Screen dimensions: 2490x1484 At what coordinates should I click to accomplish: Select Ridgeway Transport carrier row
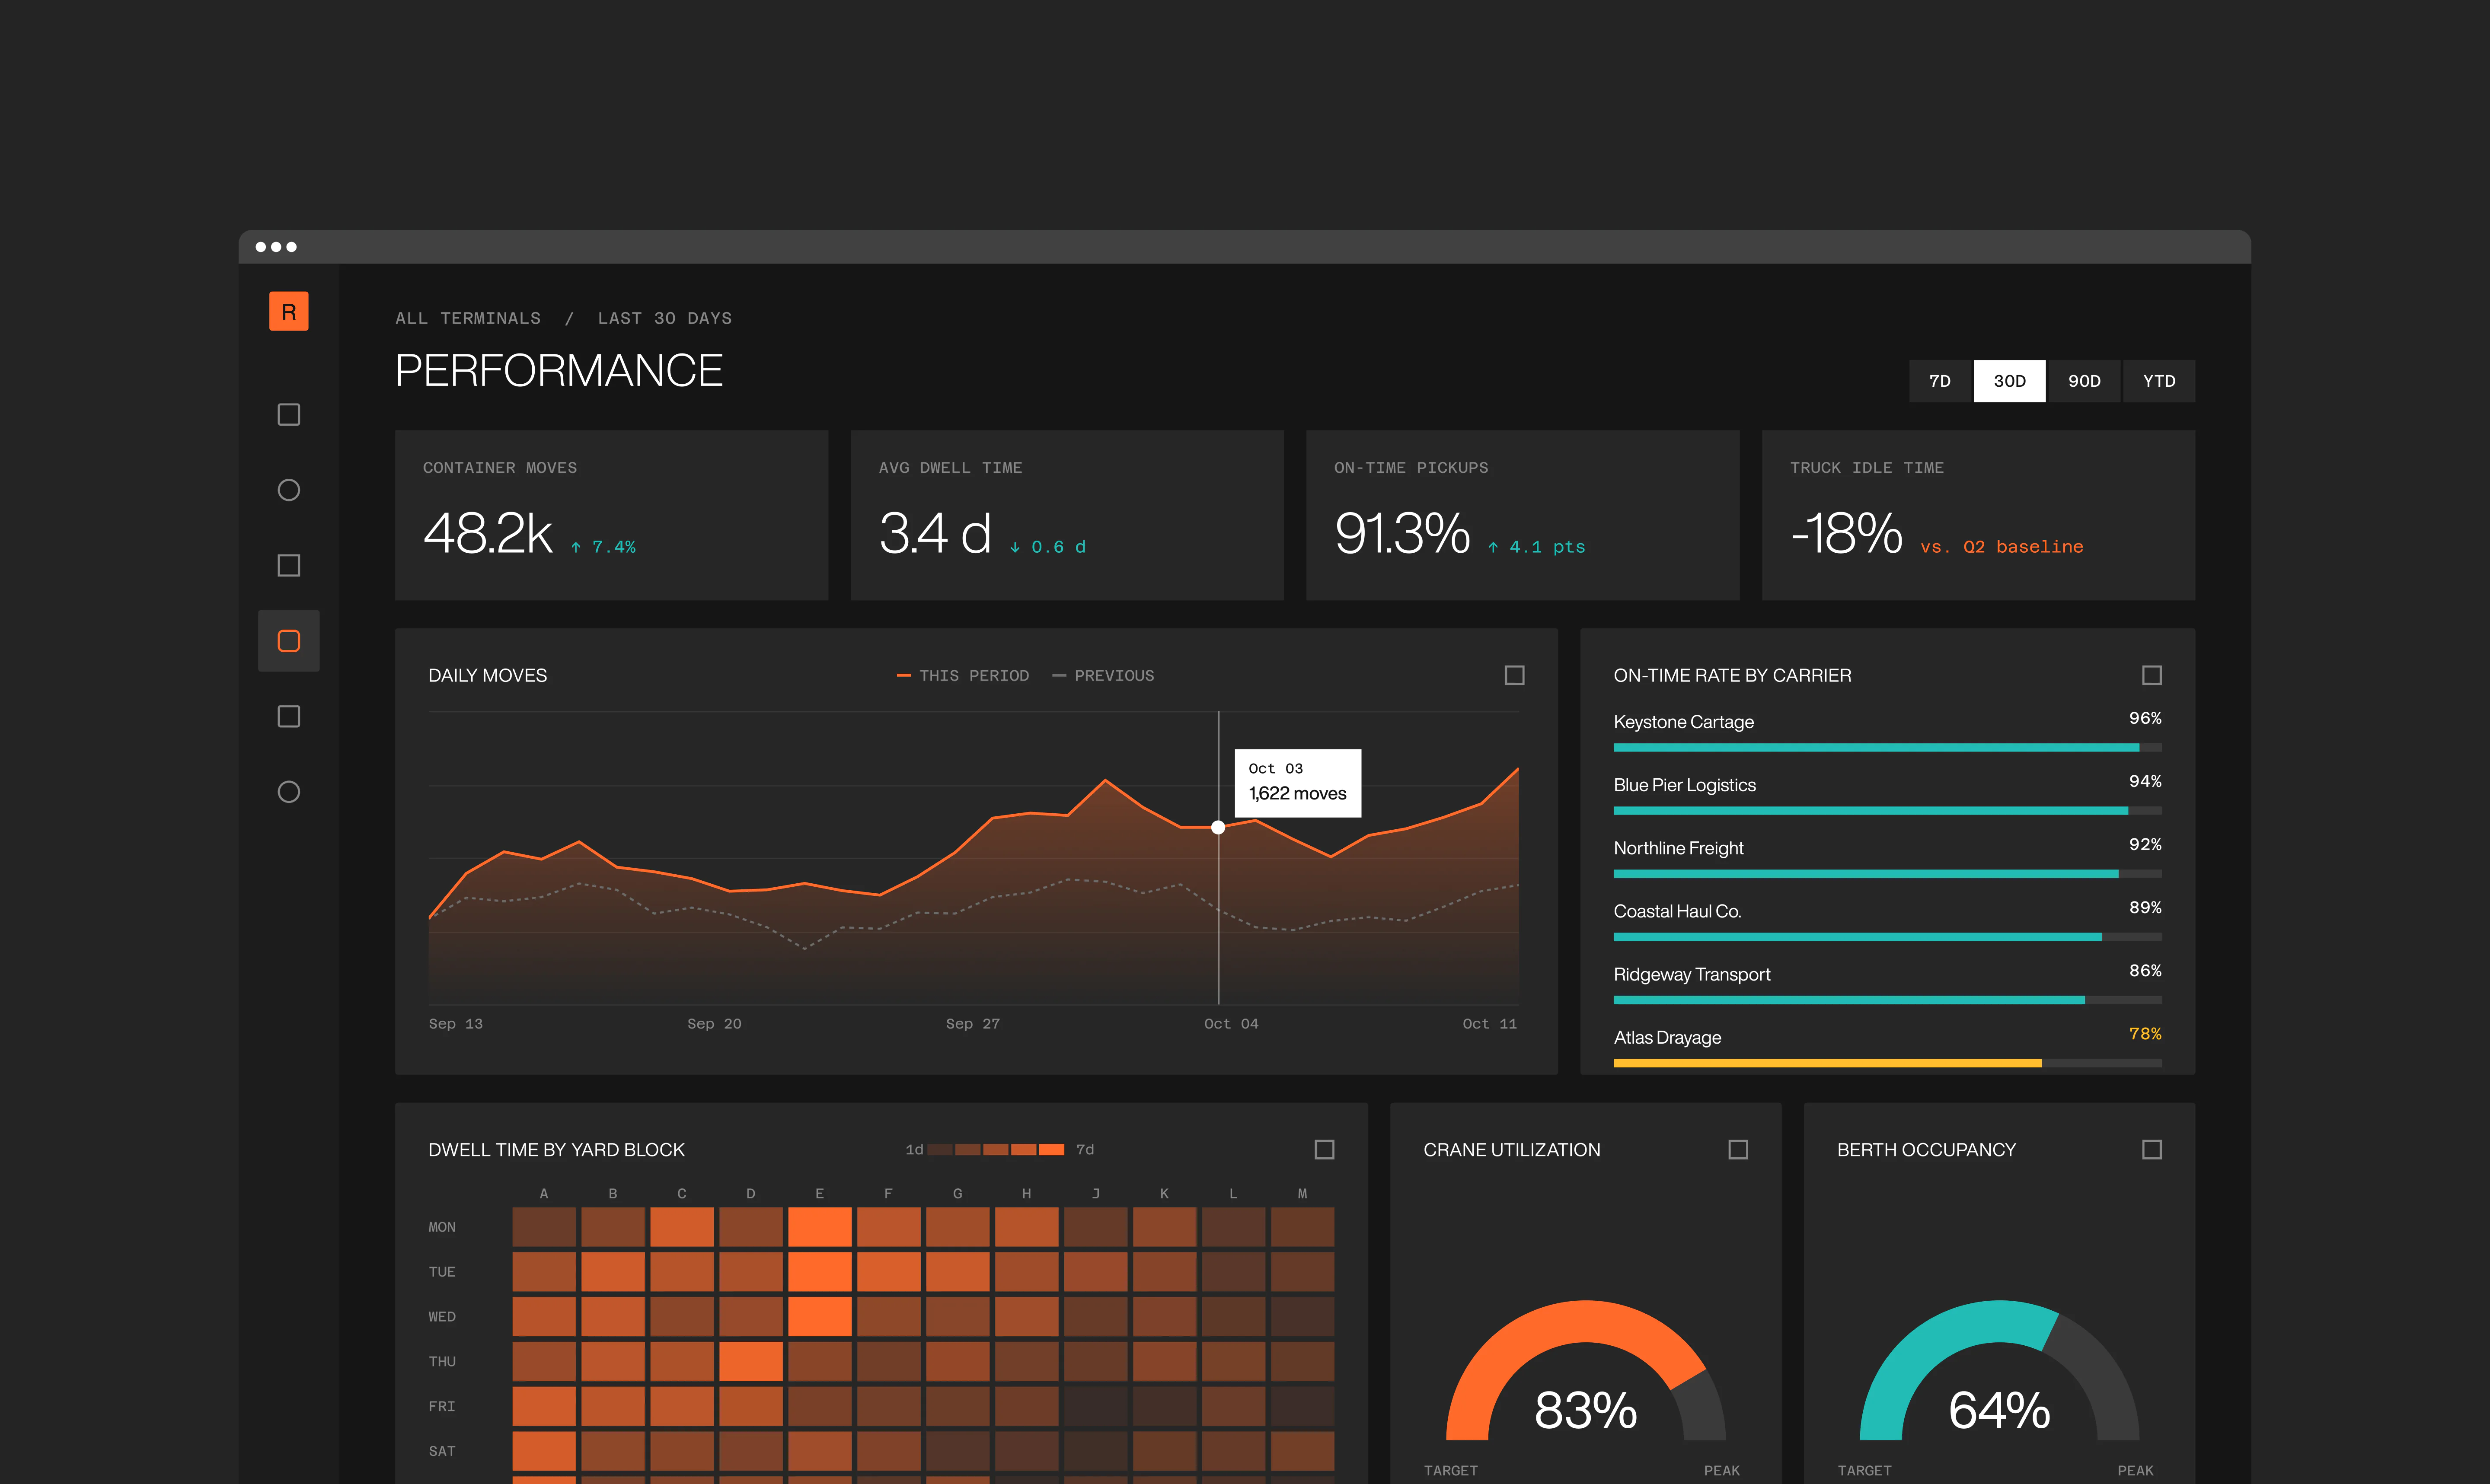(x=1887, y=984)
